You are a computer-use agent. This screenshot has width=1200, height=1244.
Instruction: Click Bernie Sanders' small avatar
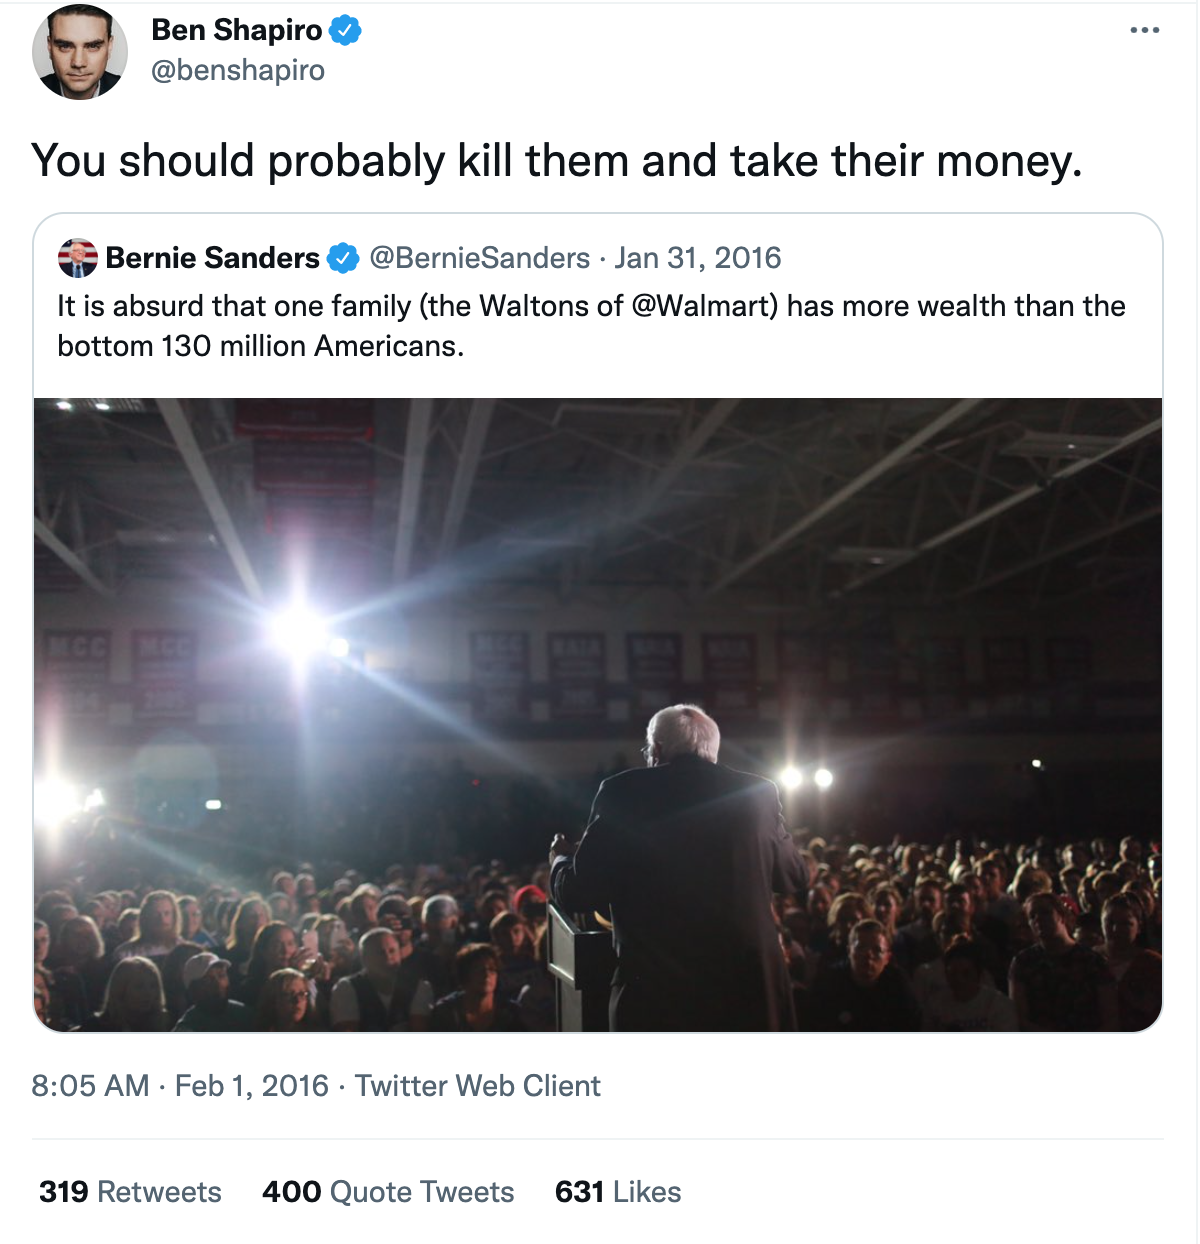tap(78, 258)
